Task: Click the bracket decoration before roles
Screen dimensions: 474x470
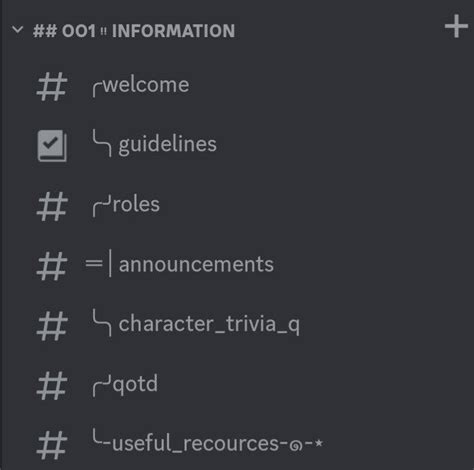Action: tap(102, 207)
